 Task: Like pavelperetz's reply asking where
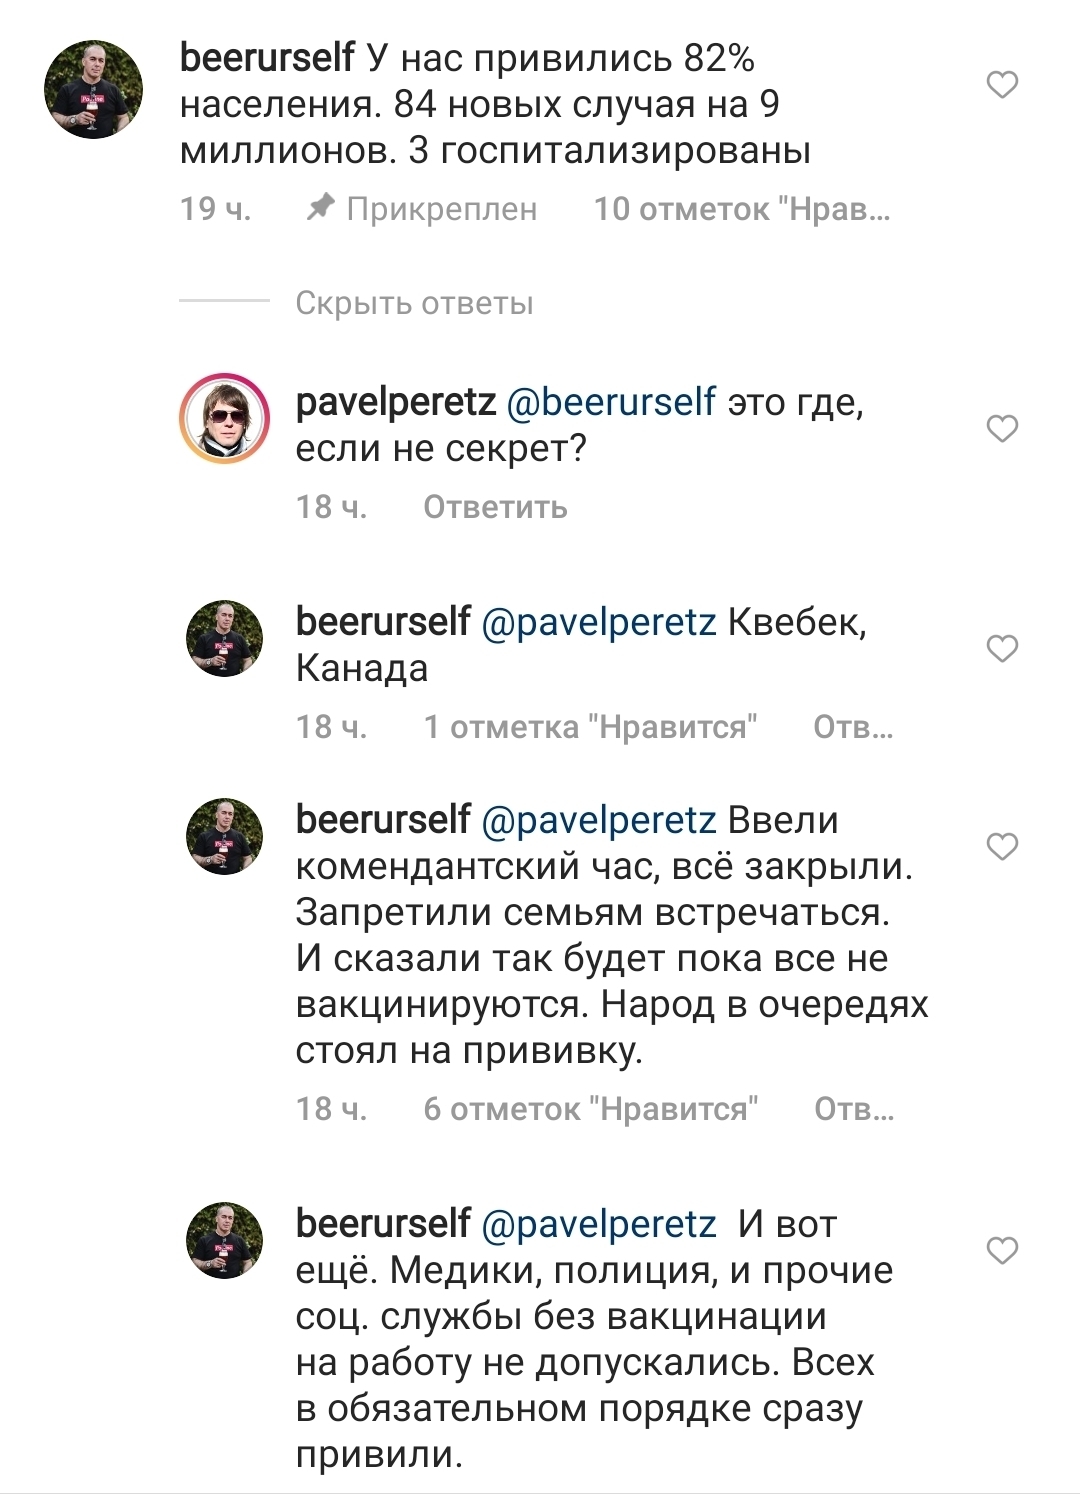[1002, 429]
